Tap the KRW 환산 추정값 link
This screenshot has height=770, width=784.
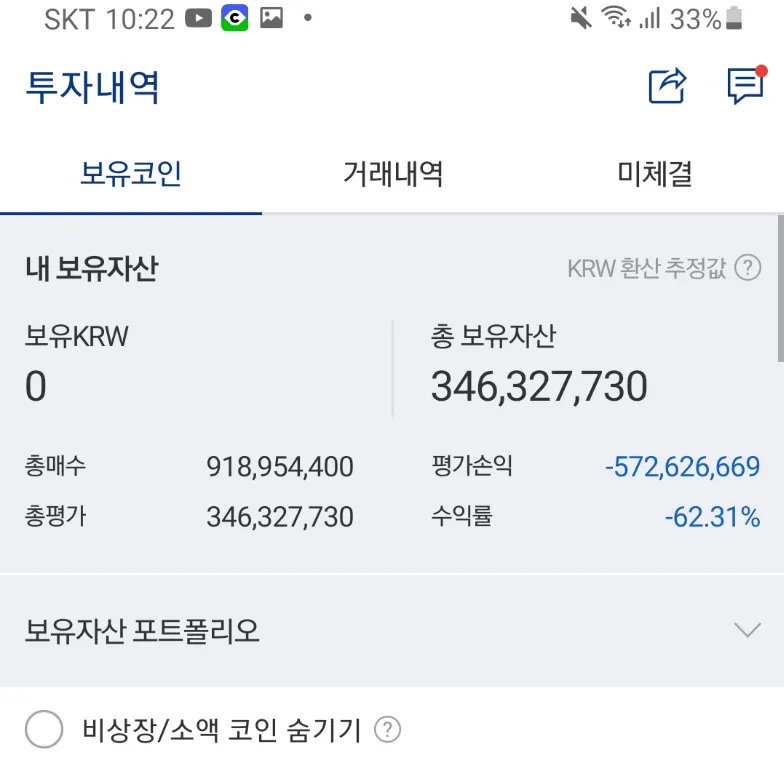(646, 268)
